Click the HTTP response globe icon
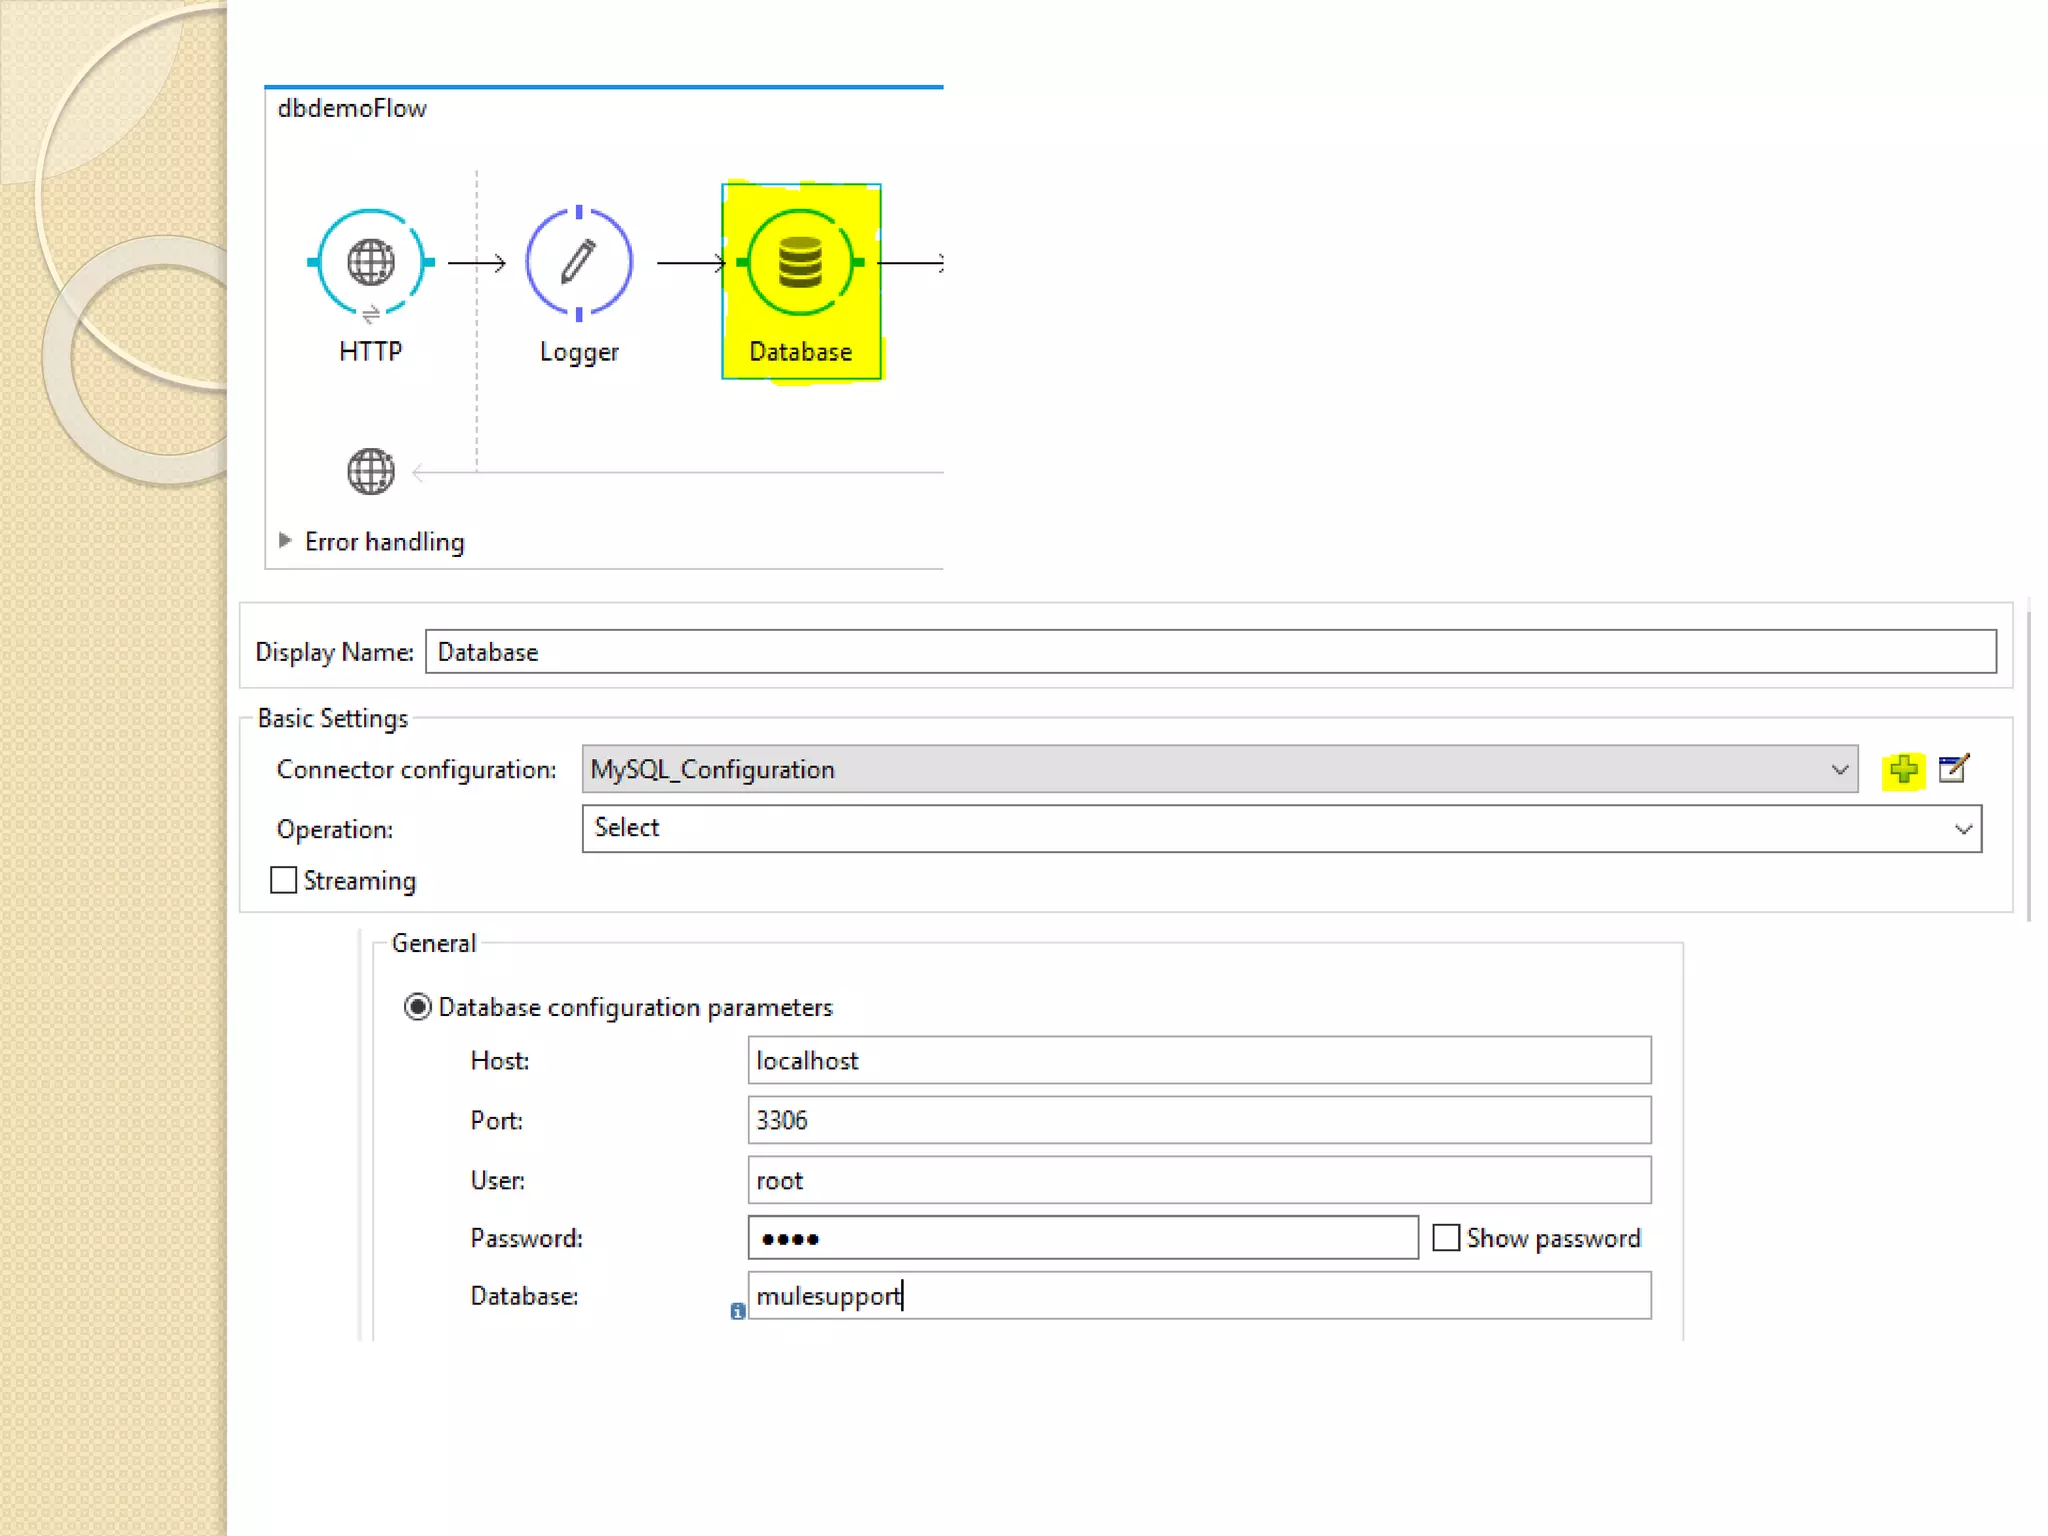Image resolution: width=2048 pixels, height=1536 pixels. coord(370,472)
